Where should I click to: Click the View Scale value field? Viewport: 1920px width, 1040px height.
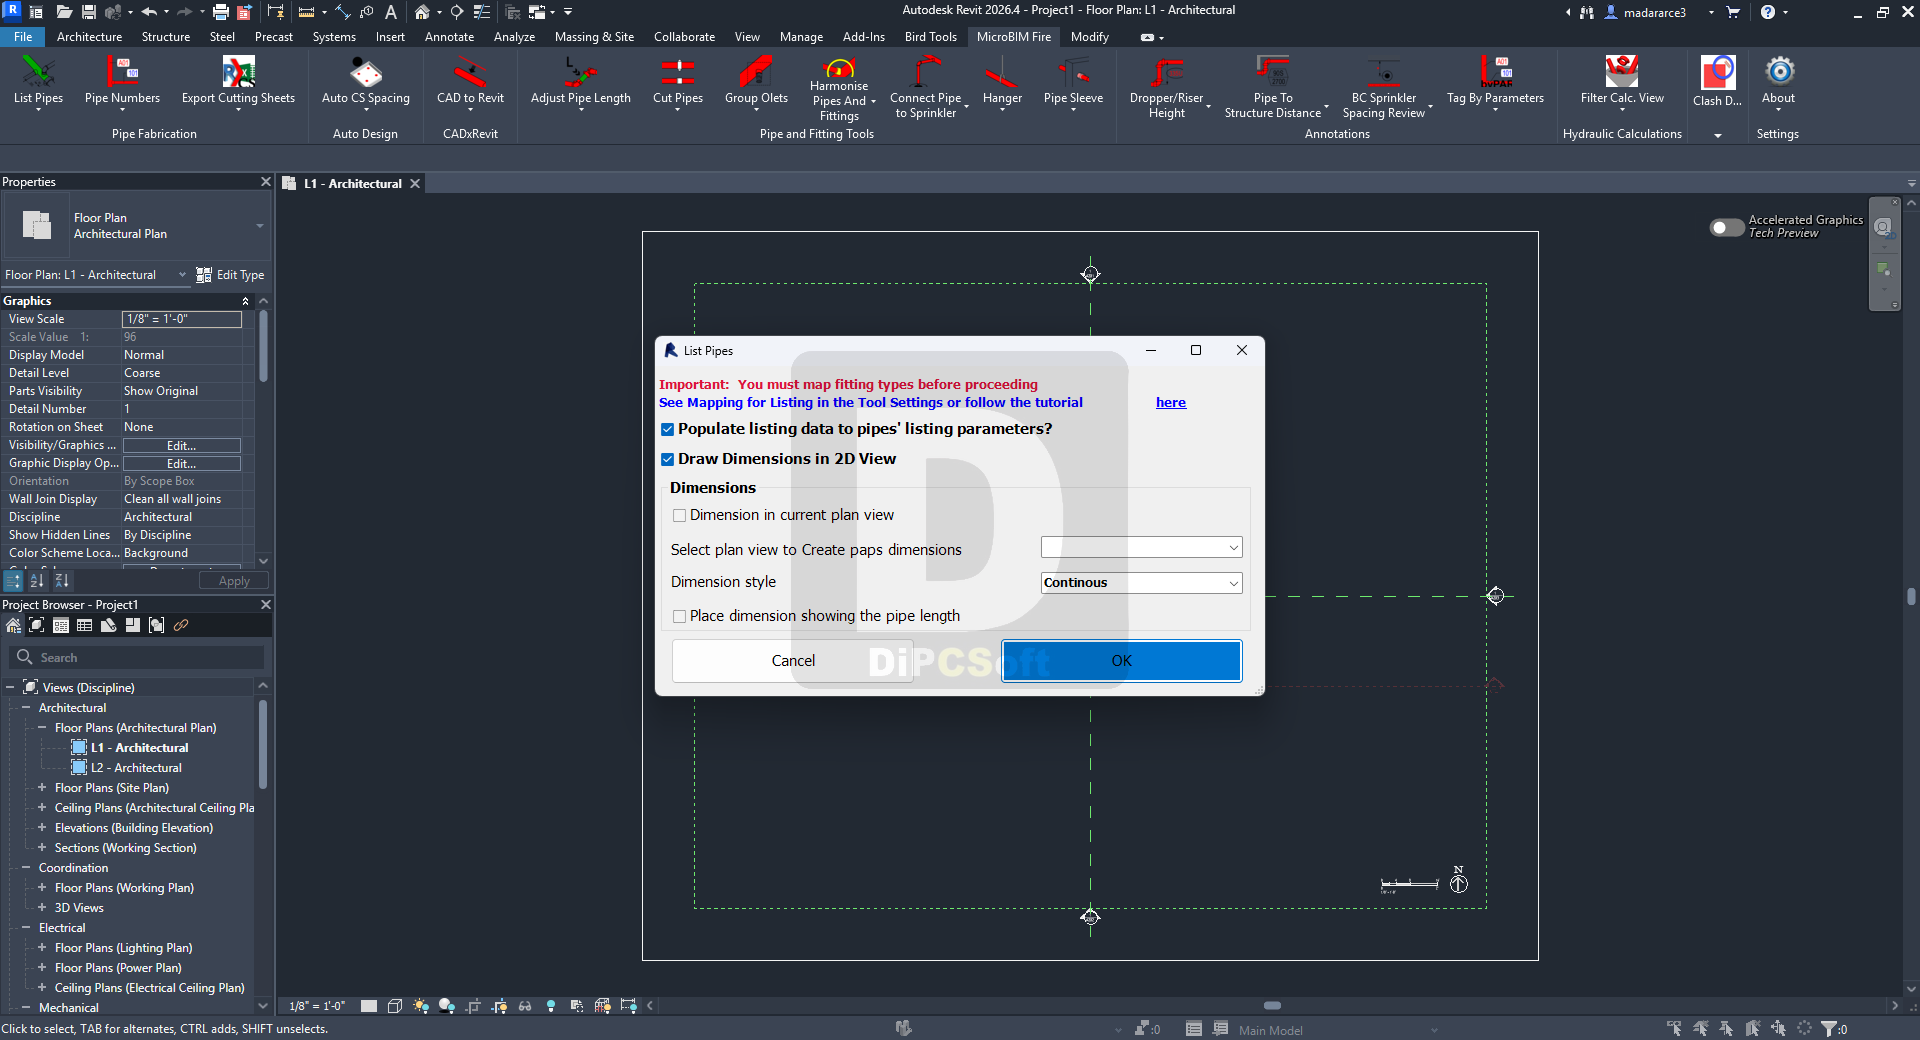[x=181, y=319]
